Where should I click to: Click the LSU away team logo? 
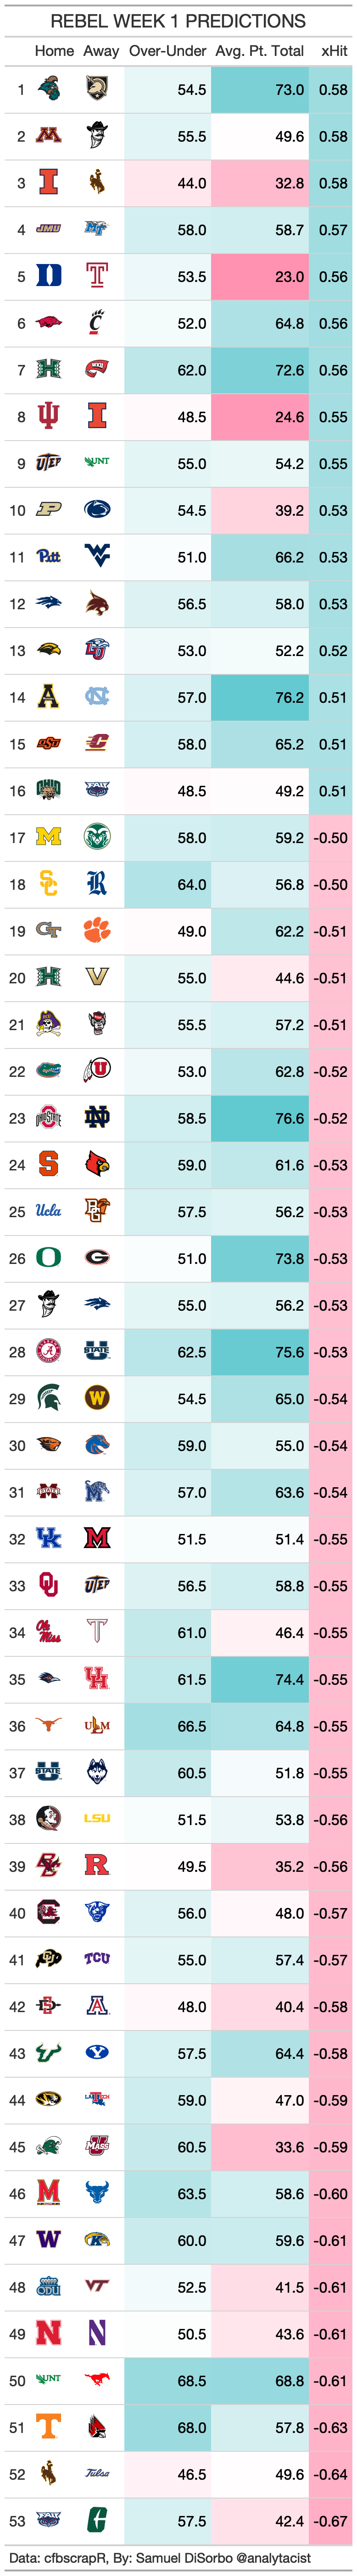(x=97, y=1819)
